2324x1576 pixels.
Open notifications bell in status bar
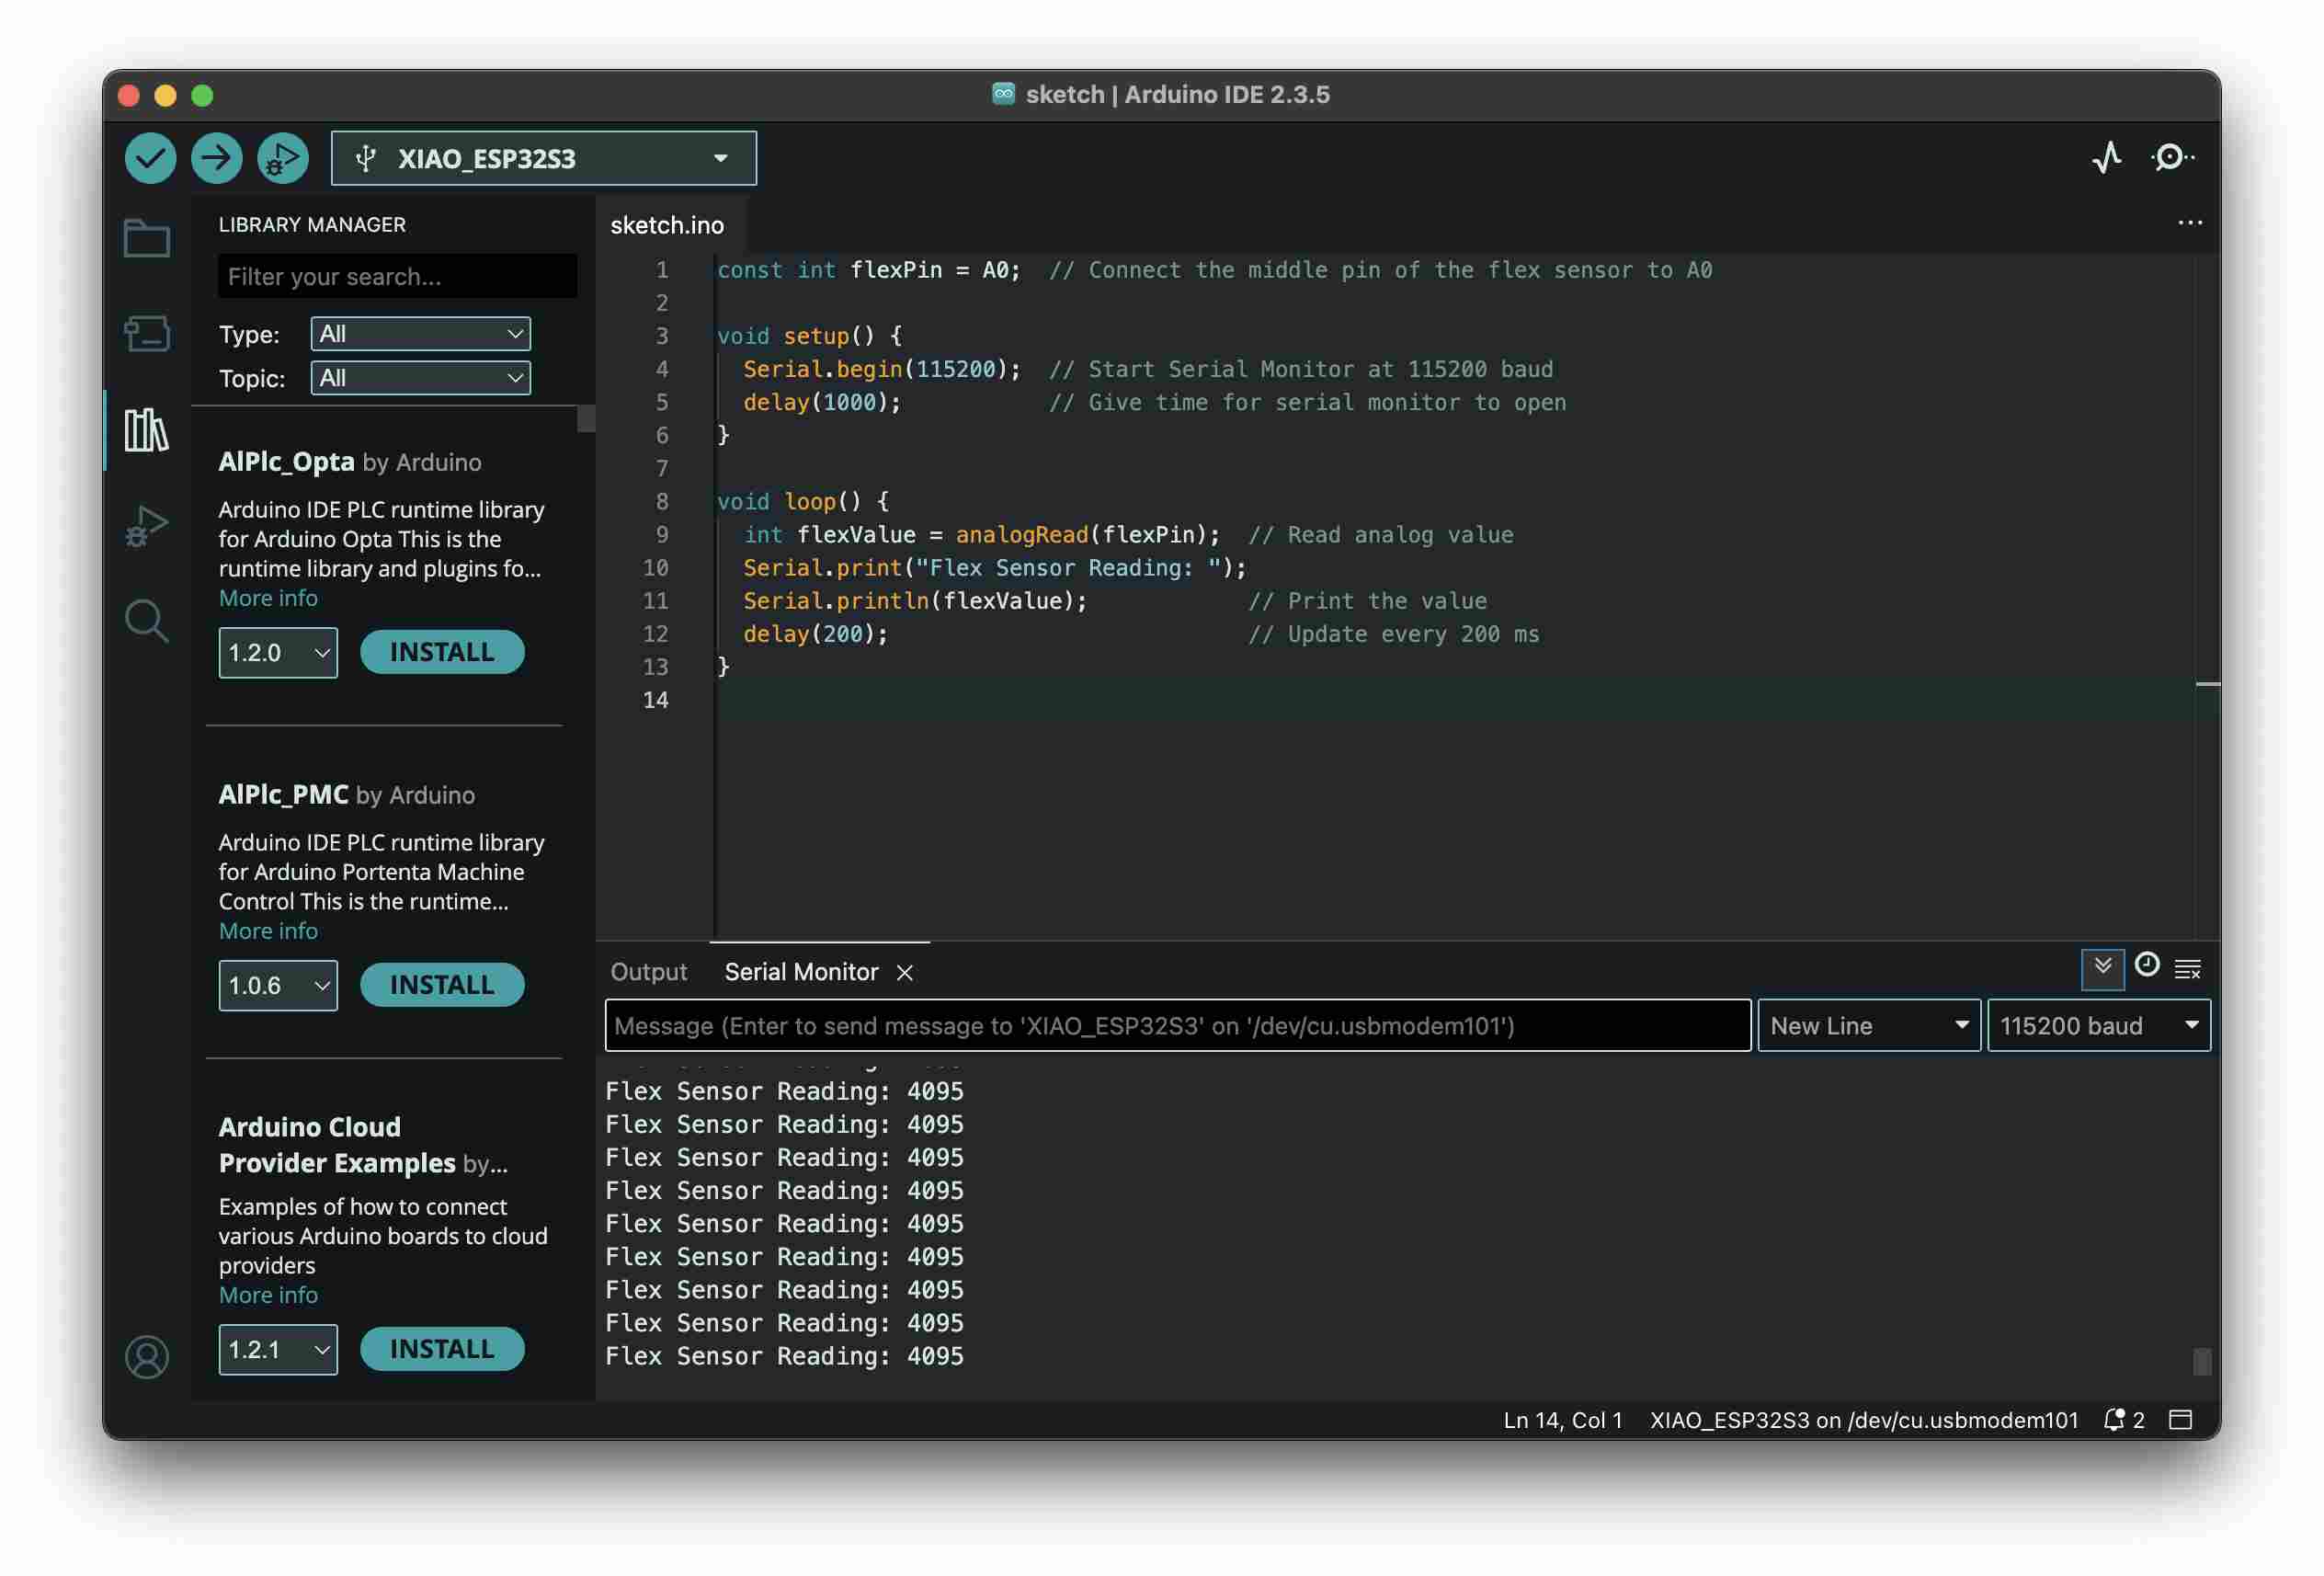tap(2124, 1420)
